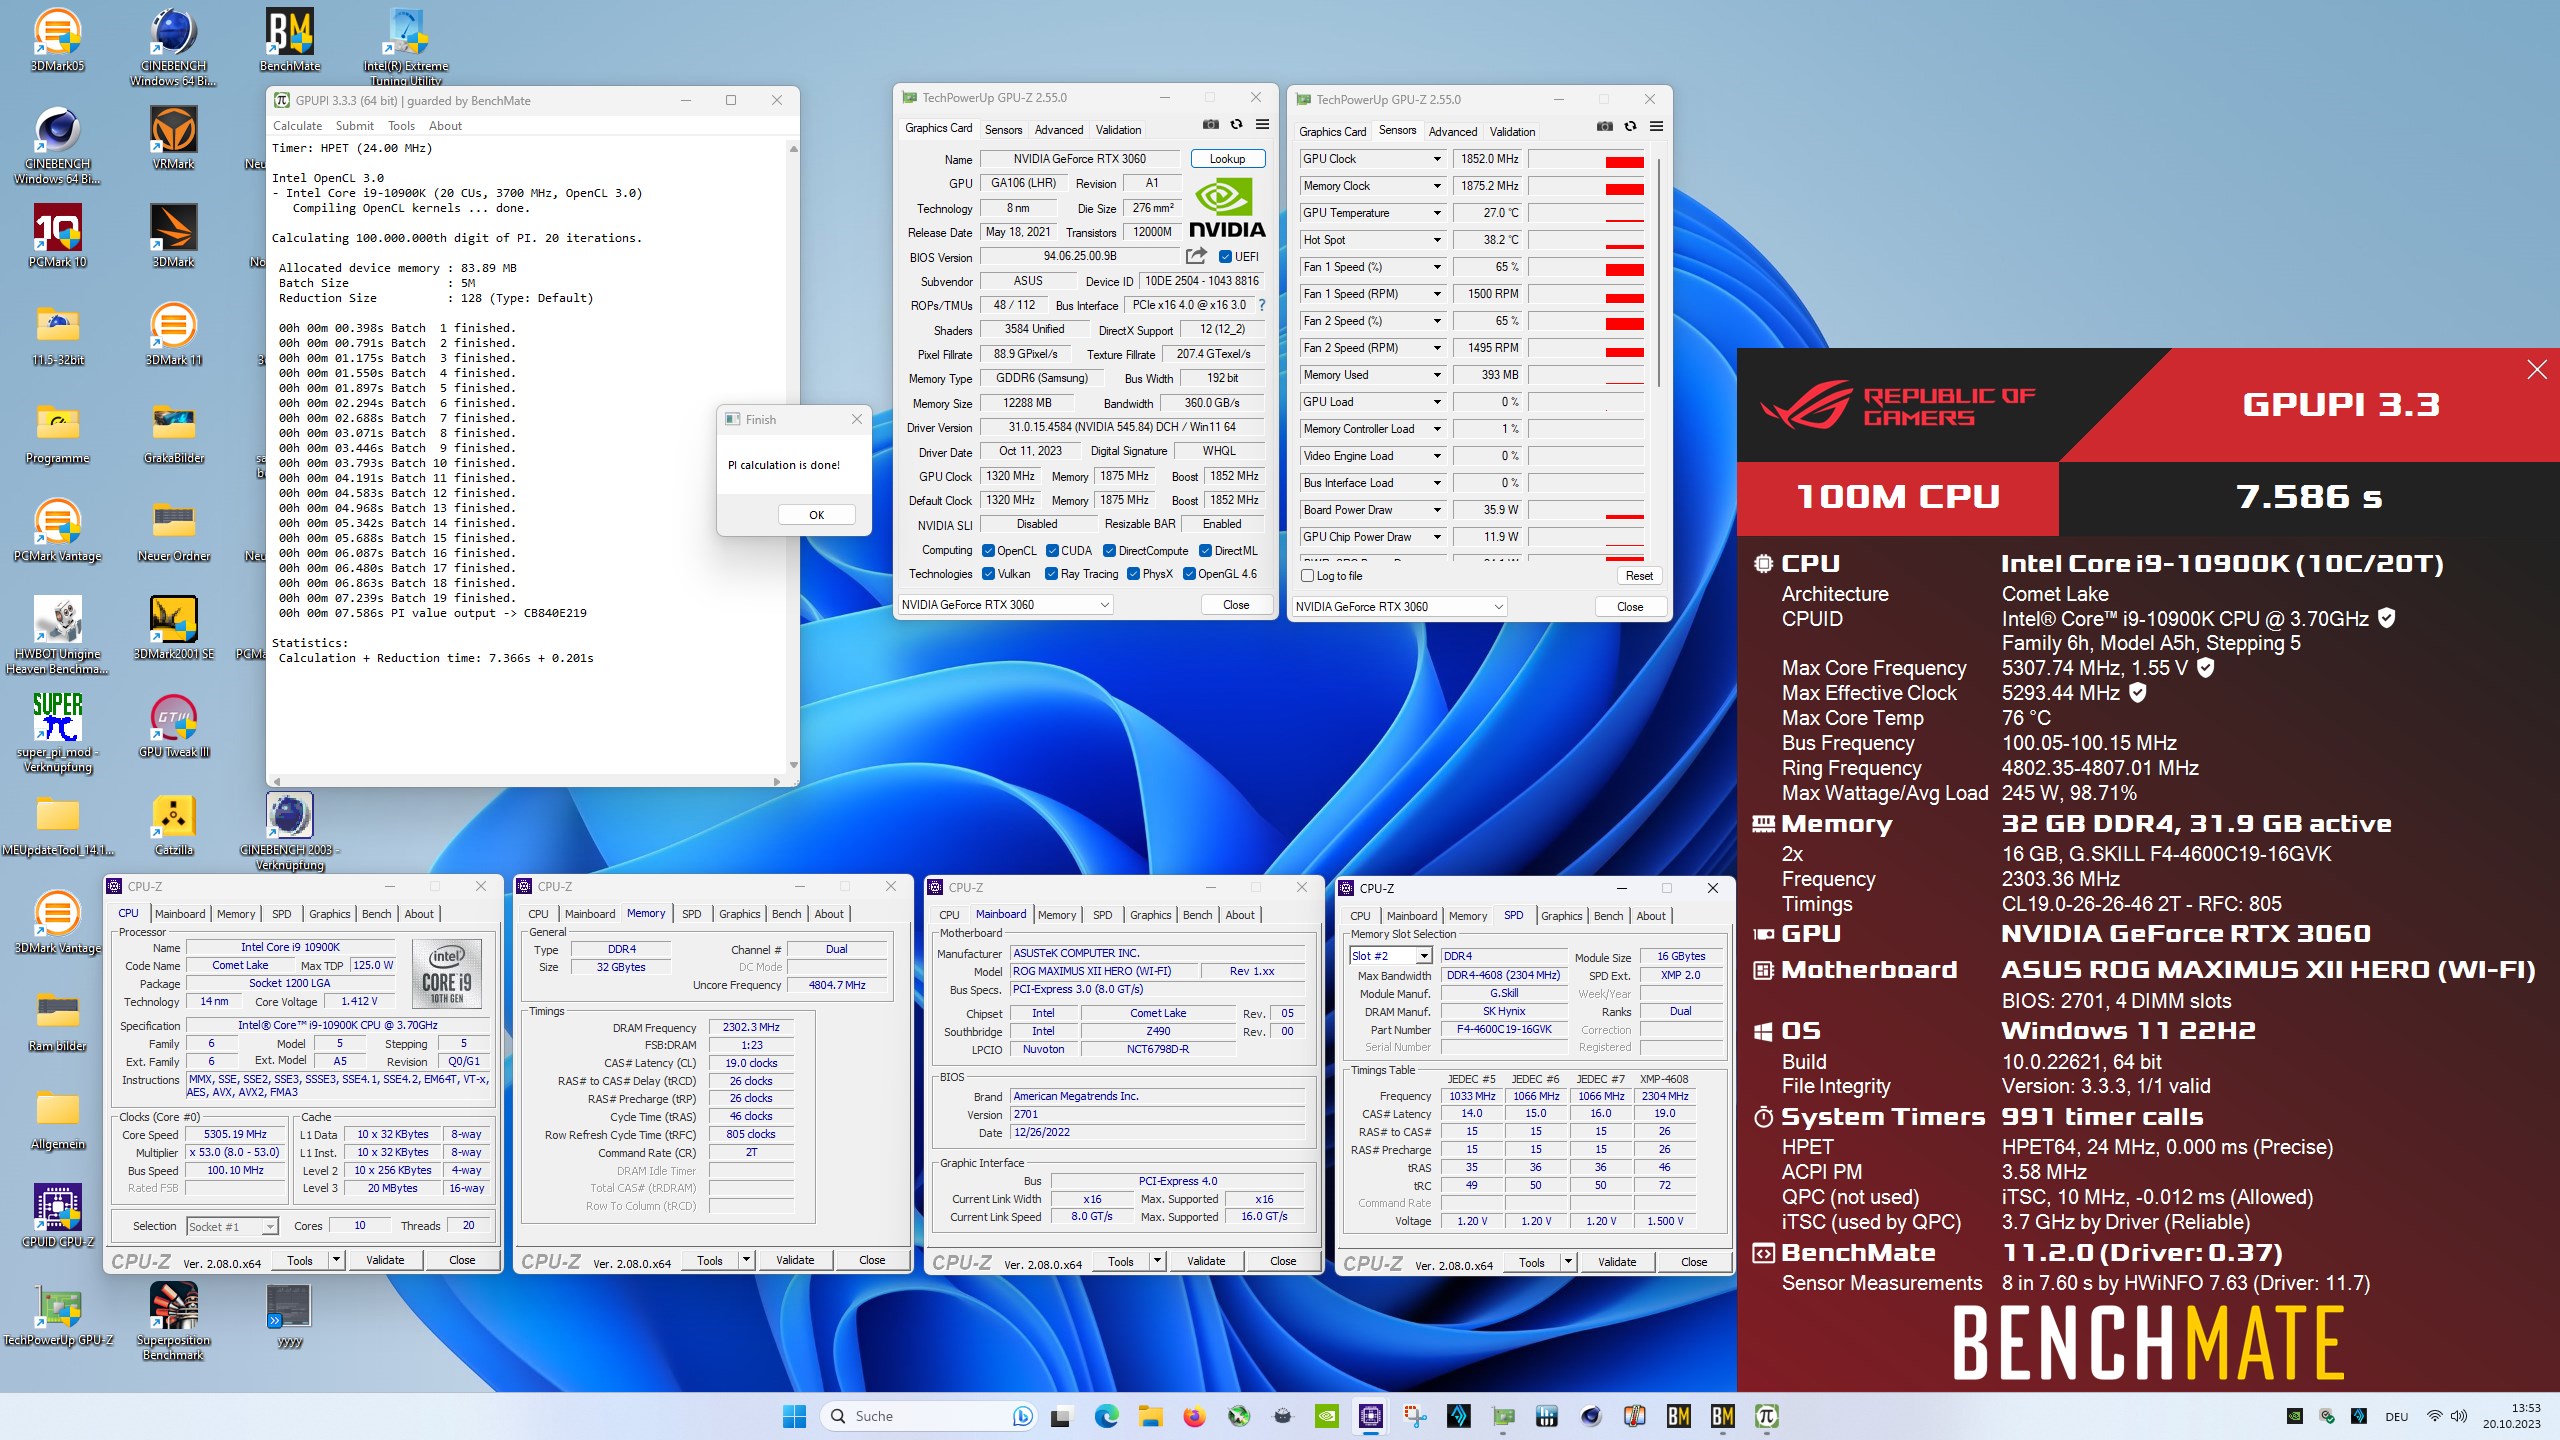
Task: Open the 3DMark 11 desktop icon
Action: pos(174,334)
